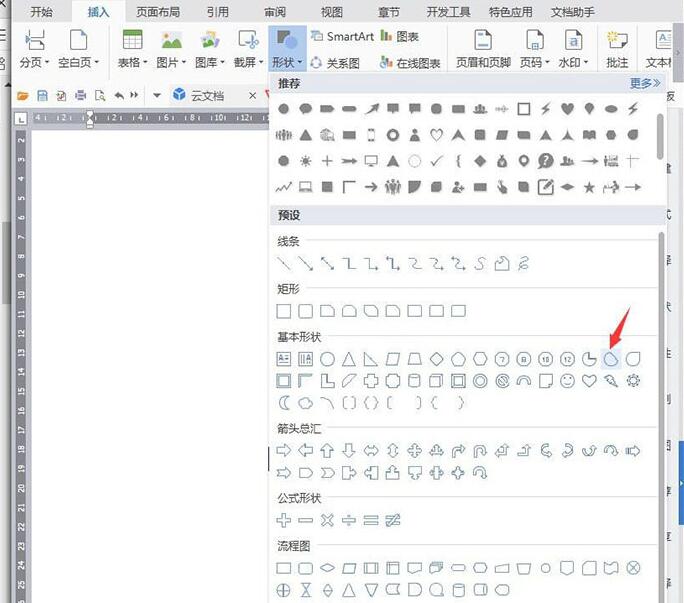Pick the smiley face shape
Image resolution: width=684 pixels, height=603 pixels.
point(567,381)
